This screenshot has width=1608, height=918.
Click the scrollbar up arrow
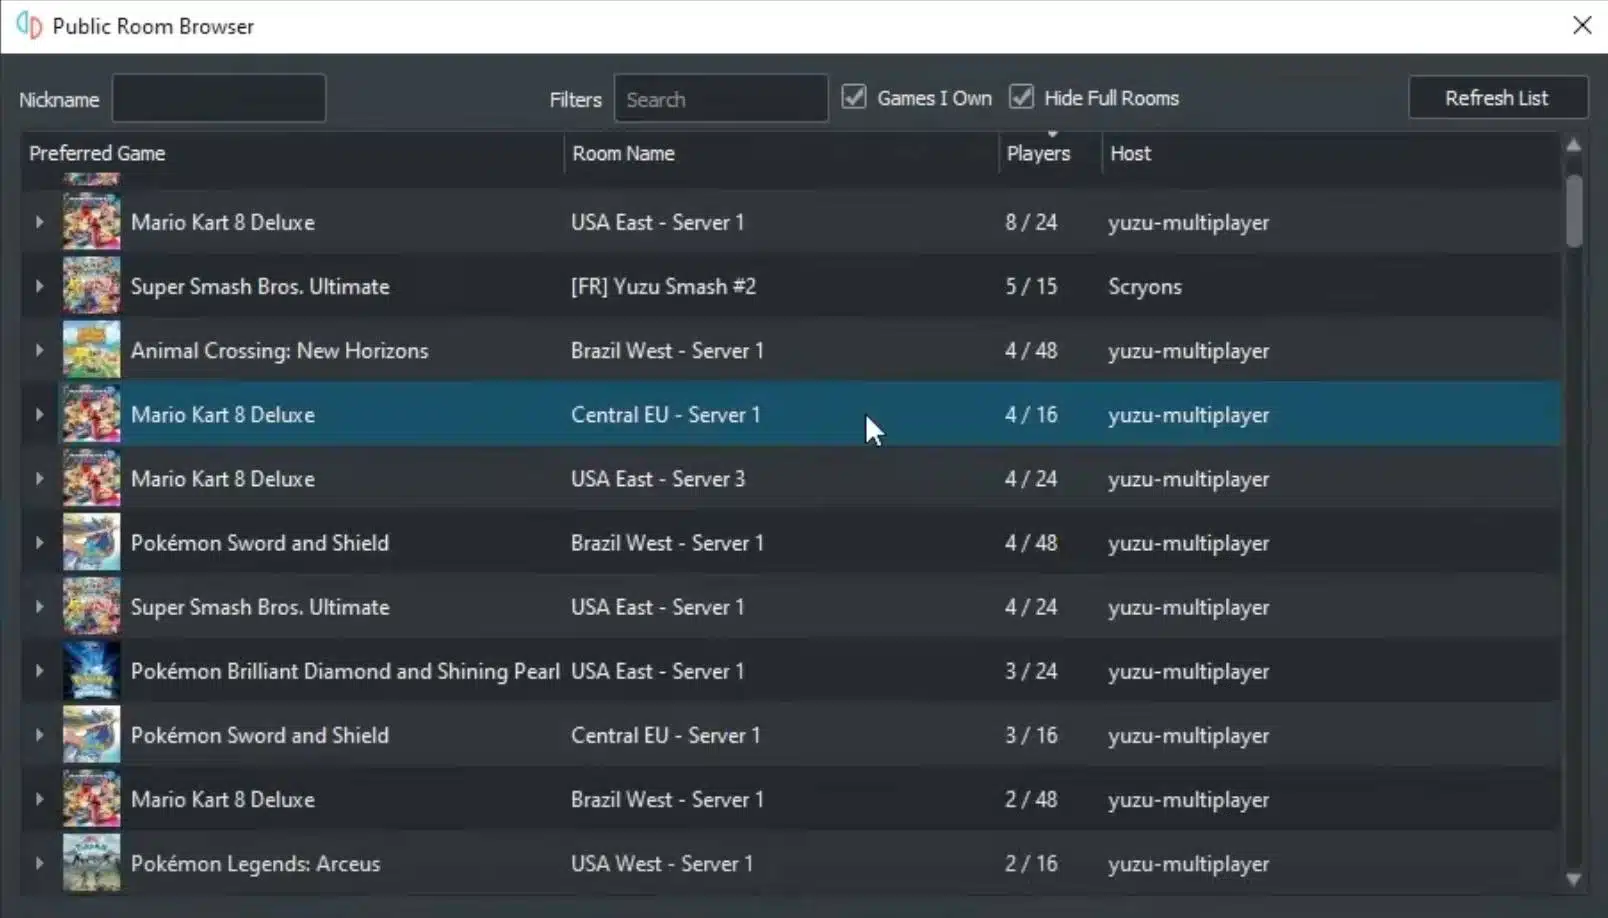1574,145
